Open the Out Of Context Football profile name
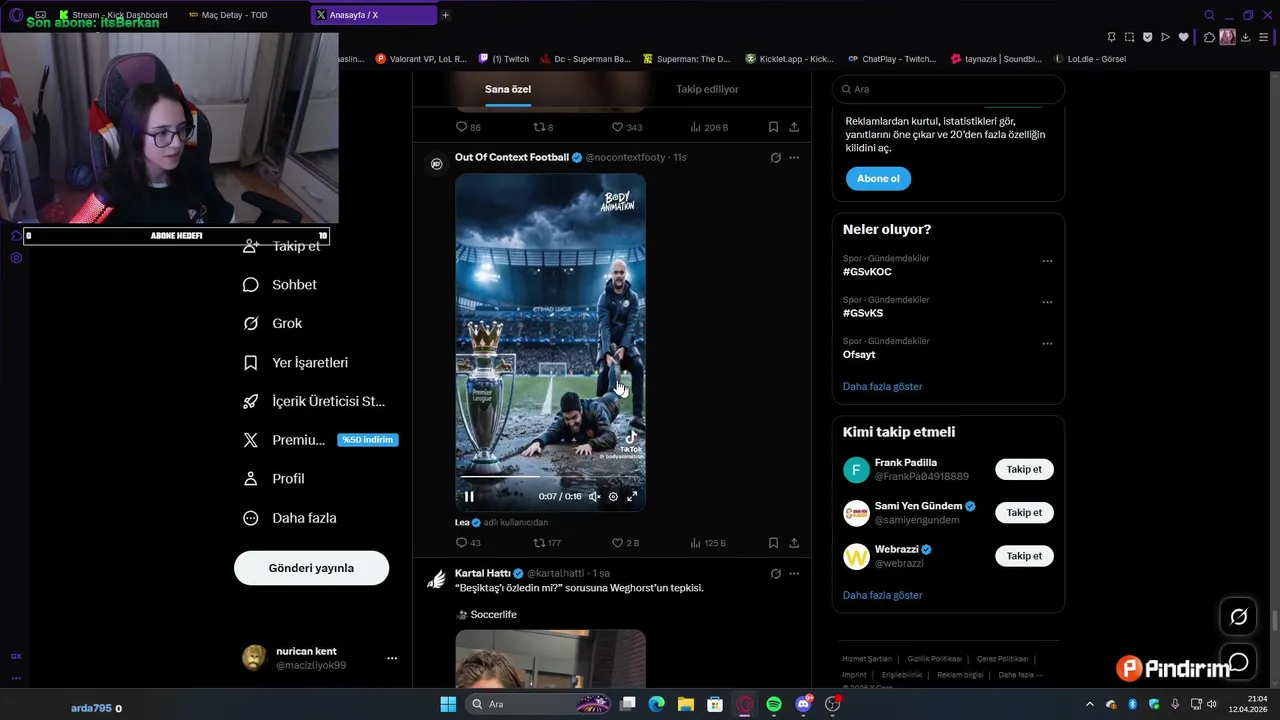The height and width of the screenshot is (720, 1280). pyautogui.click(x=512, y=157)
